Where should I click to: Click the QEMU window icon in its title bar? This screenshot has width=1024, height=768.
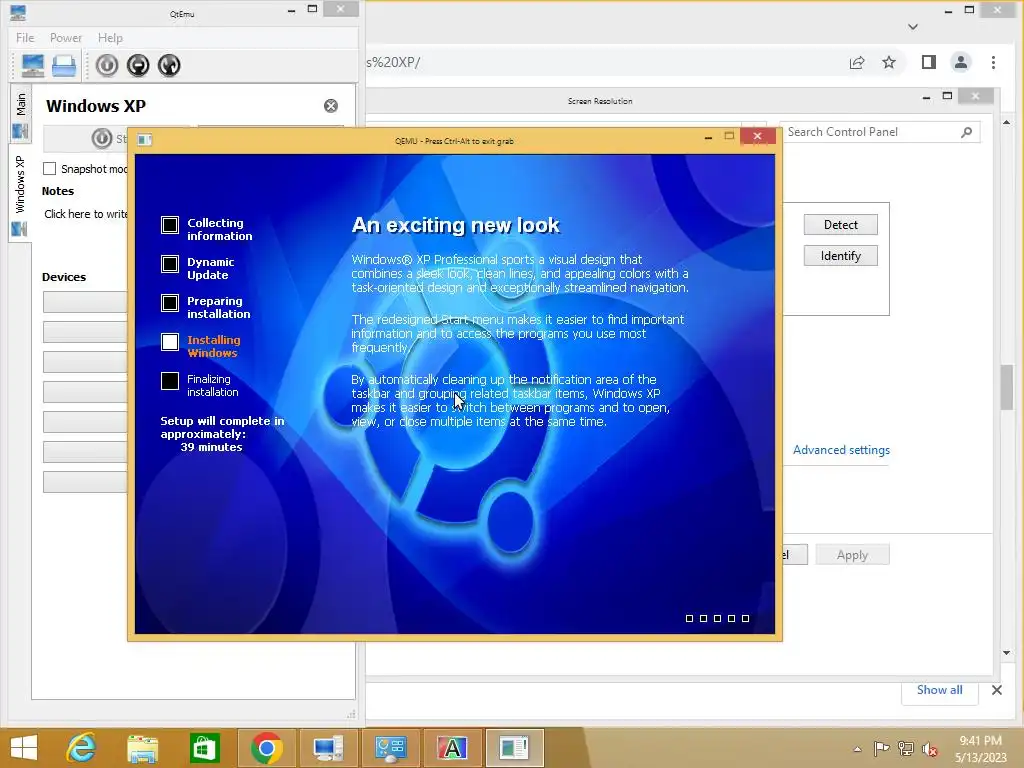(x=145, y=140)
